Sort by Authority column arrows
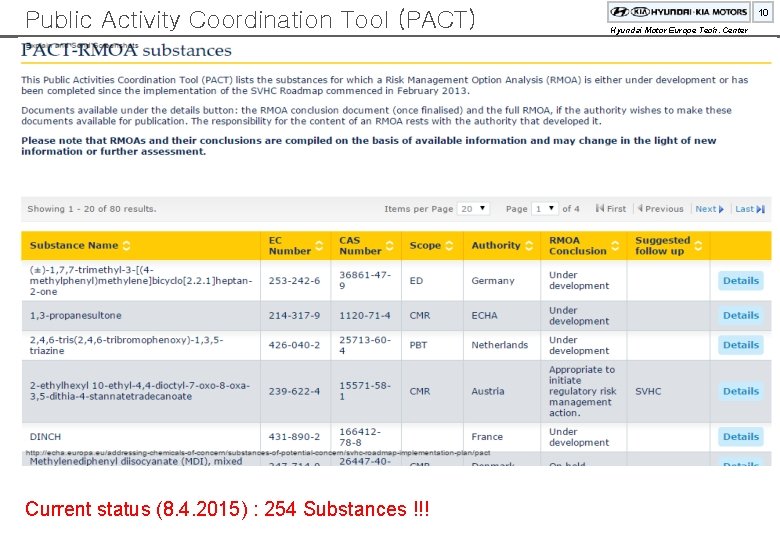This screenshot has height=540, width=780. [529, 246]
